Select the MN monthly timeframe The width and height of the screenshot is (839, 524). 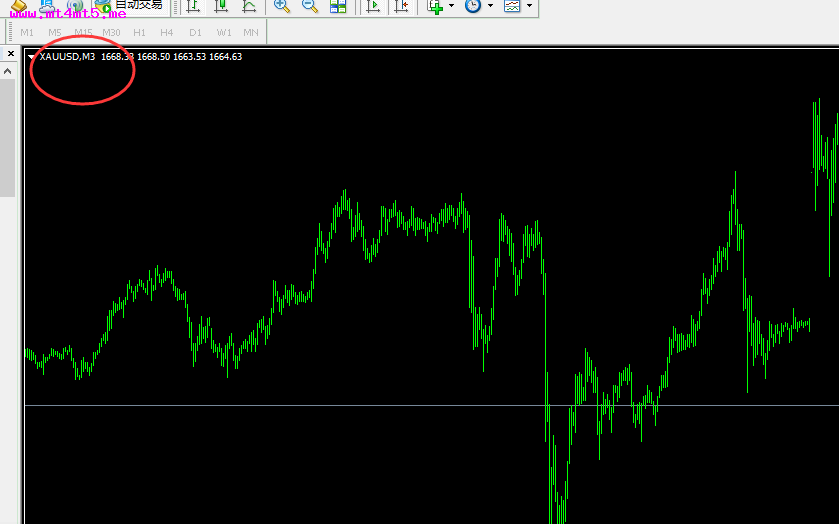click(x=251, y=33)
